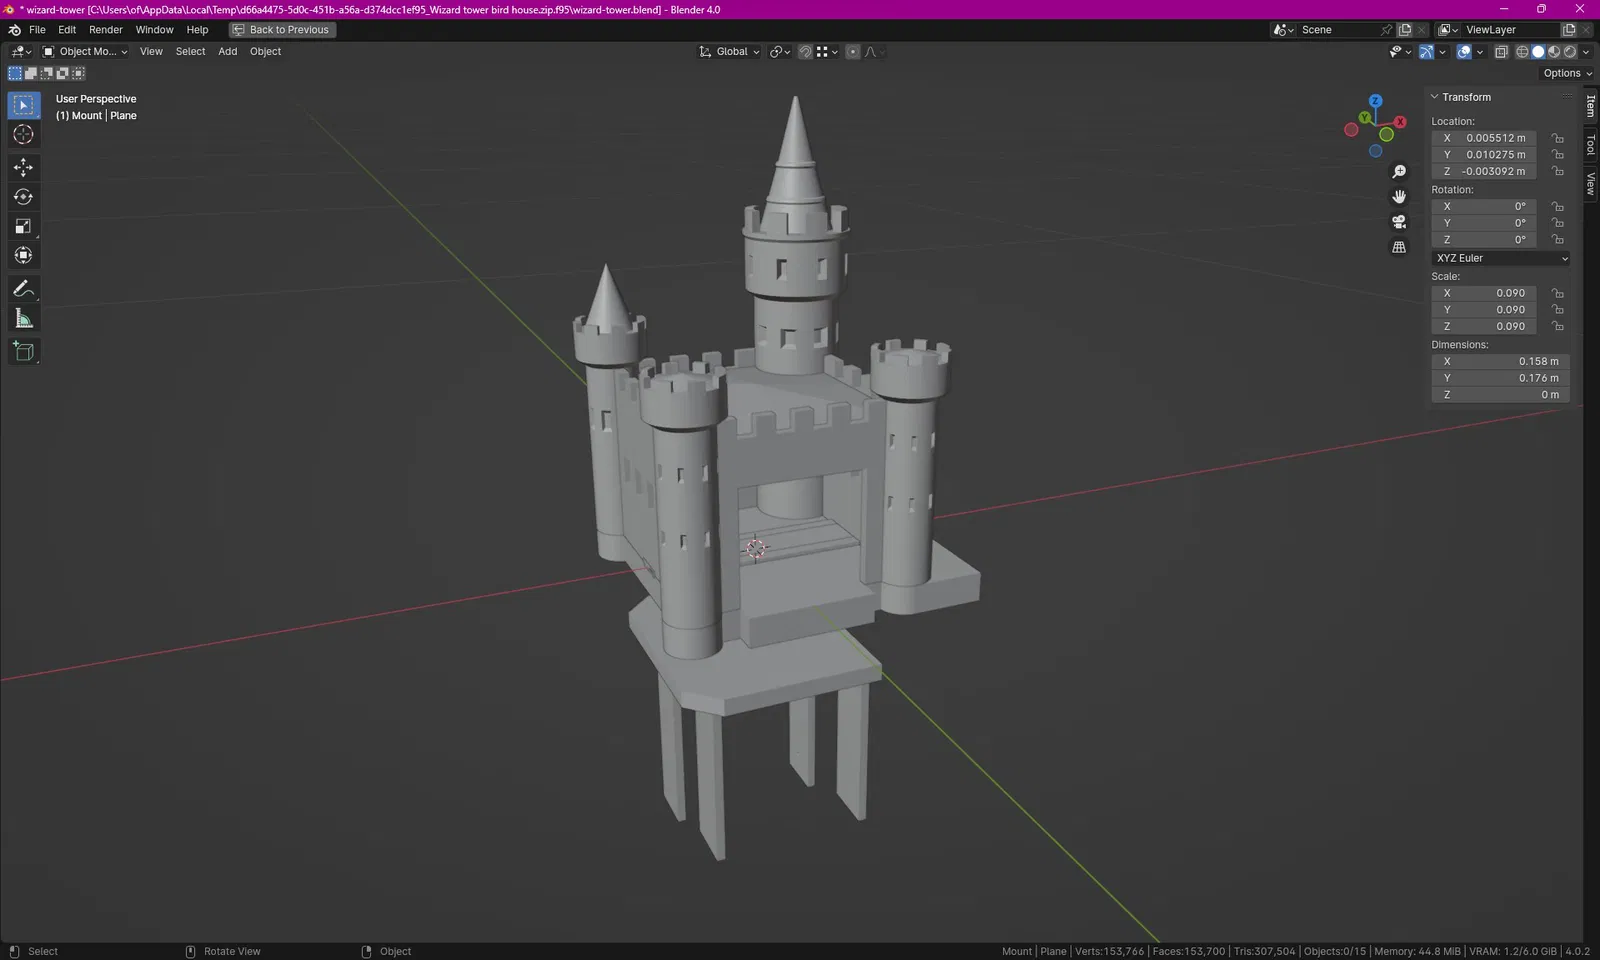Select the Annotate pencil tool
Screen dimensions: 1600x960
coord(23,289)
